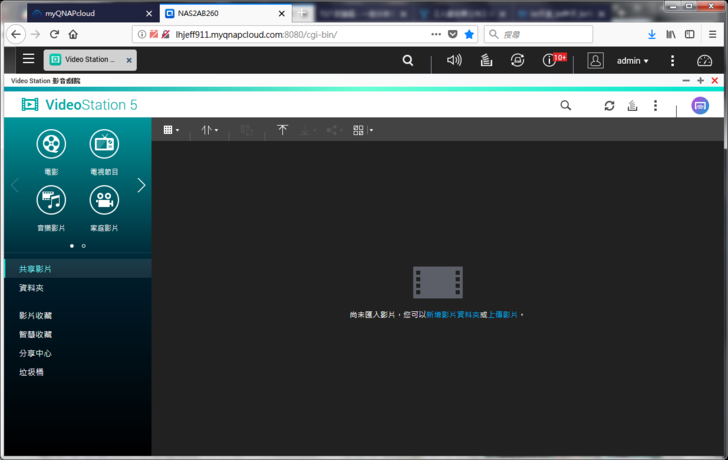Click the purple multi-zone streaming icon

(700, 105)
